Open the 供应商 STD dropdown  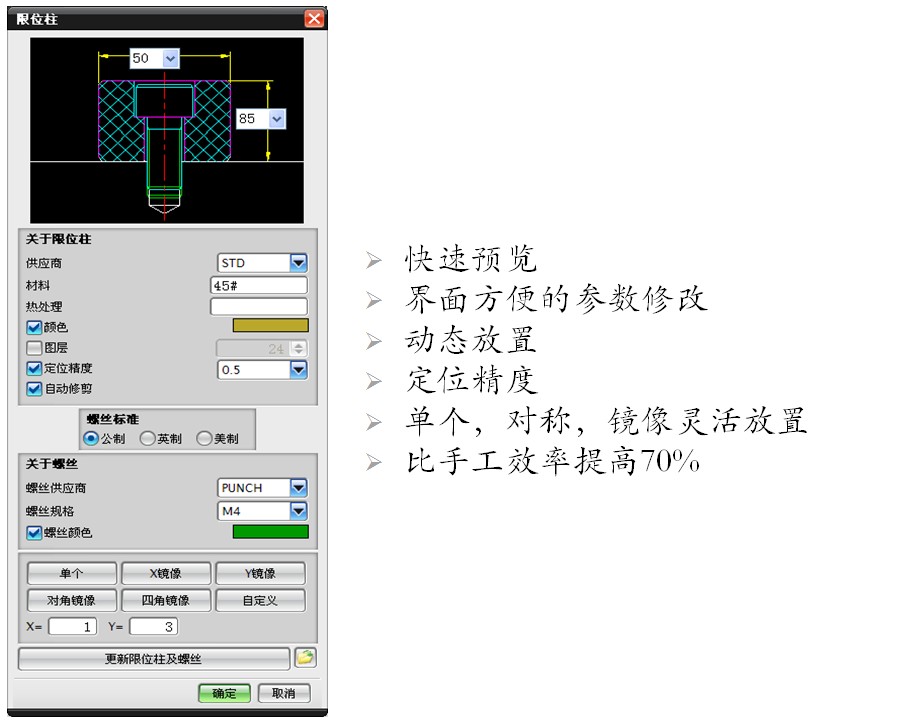point(298,263)
